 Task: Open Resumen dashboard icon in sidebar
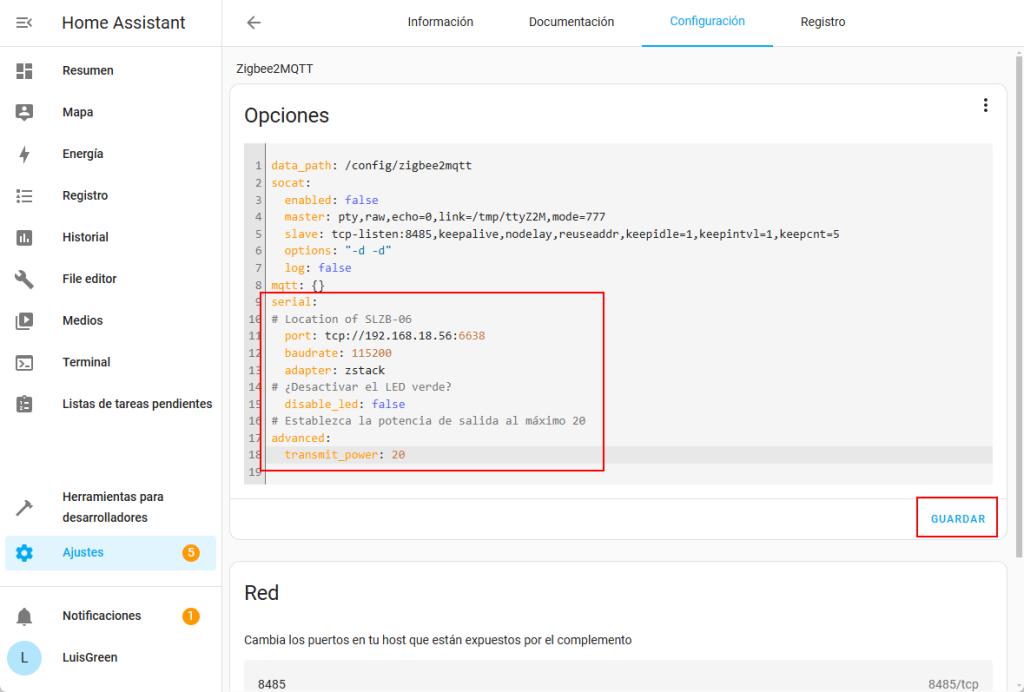(x=24, y=71)
